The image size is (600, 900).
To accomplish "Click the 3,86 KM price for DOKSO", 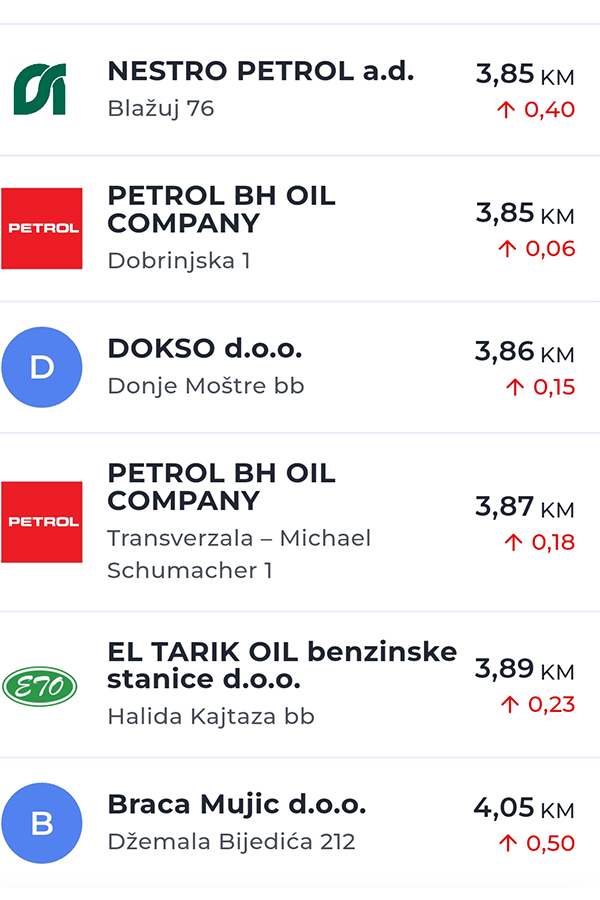I will tap(524, 352).
